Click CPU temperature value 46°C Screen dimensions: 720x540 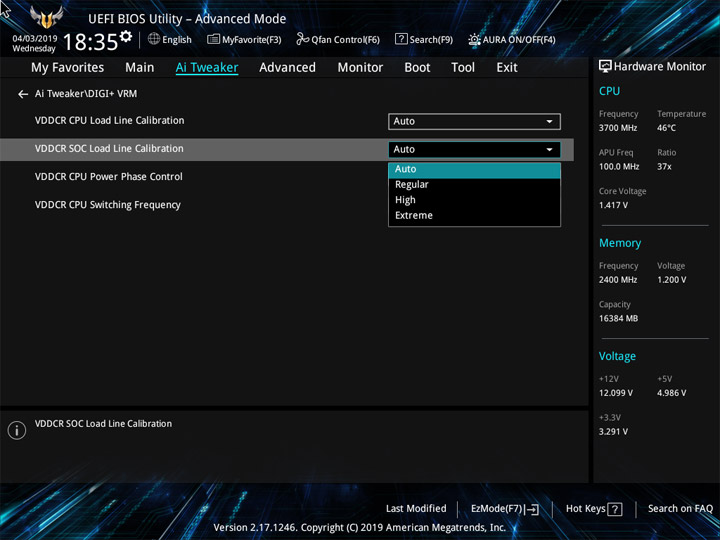pos(666,128)
